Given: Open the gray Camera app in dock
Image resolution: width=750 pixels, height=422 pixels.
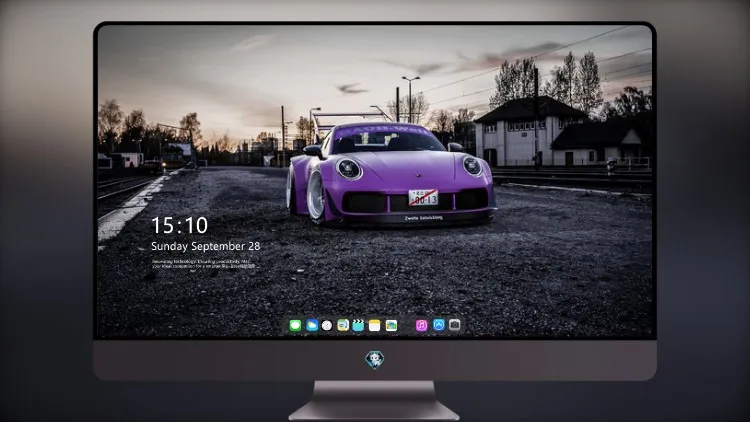Looking at the screenshot, I should (455, 325).
